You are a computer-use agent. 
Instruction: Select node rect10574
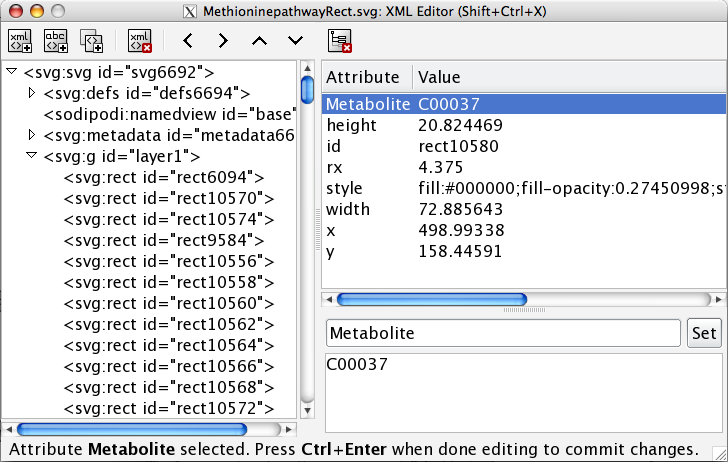169,219
